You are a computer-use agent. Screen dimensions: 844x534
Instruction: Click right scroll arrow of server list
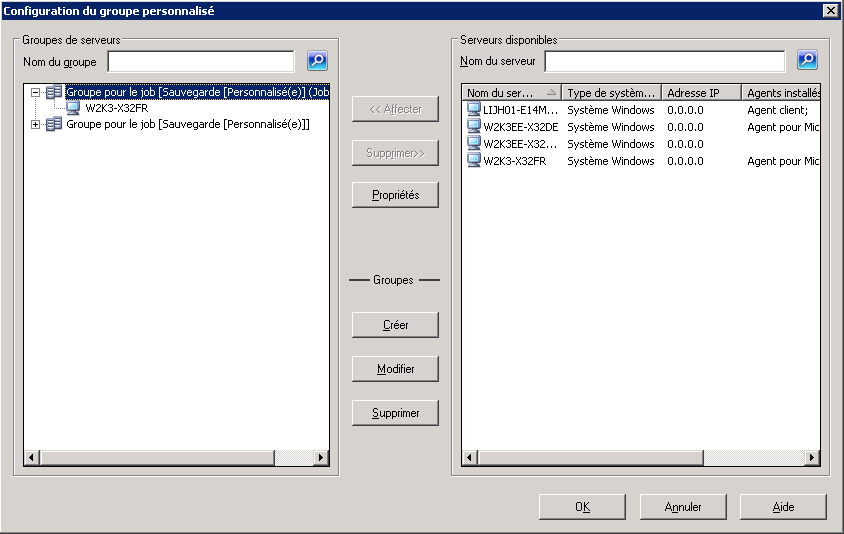click(812, 458)
